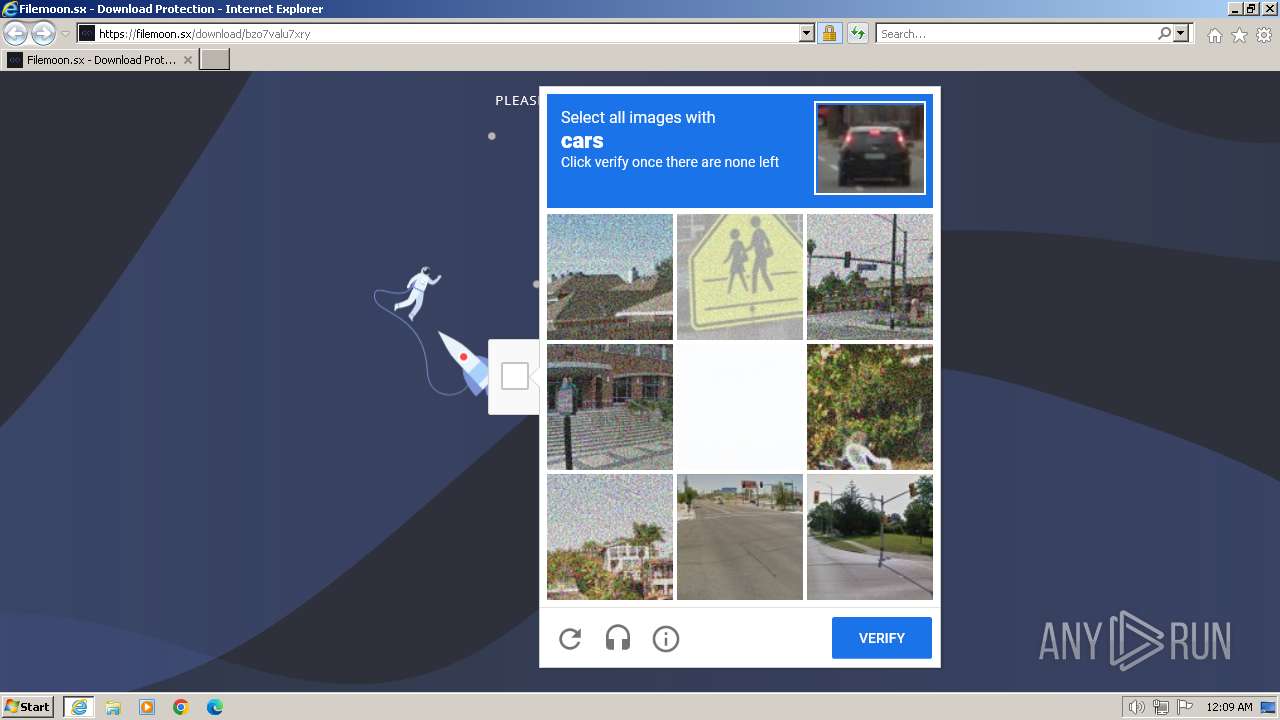This screenshot has height=720, width=1280.
Task: Select the brick building with stairs tile
Action: point(610,407)
